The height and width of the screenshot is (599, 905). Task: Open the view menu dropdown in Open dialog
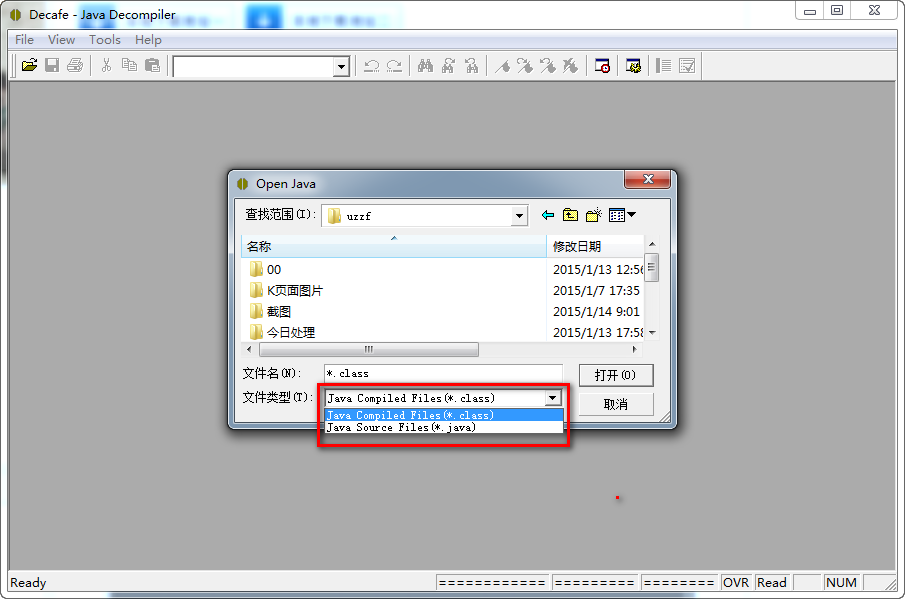(x=622, y=215)
